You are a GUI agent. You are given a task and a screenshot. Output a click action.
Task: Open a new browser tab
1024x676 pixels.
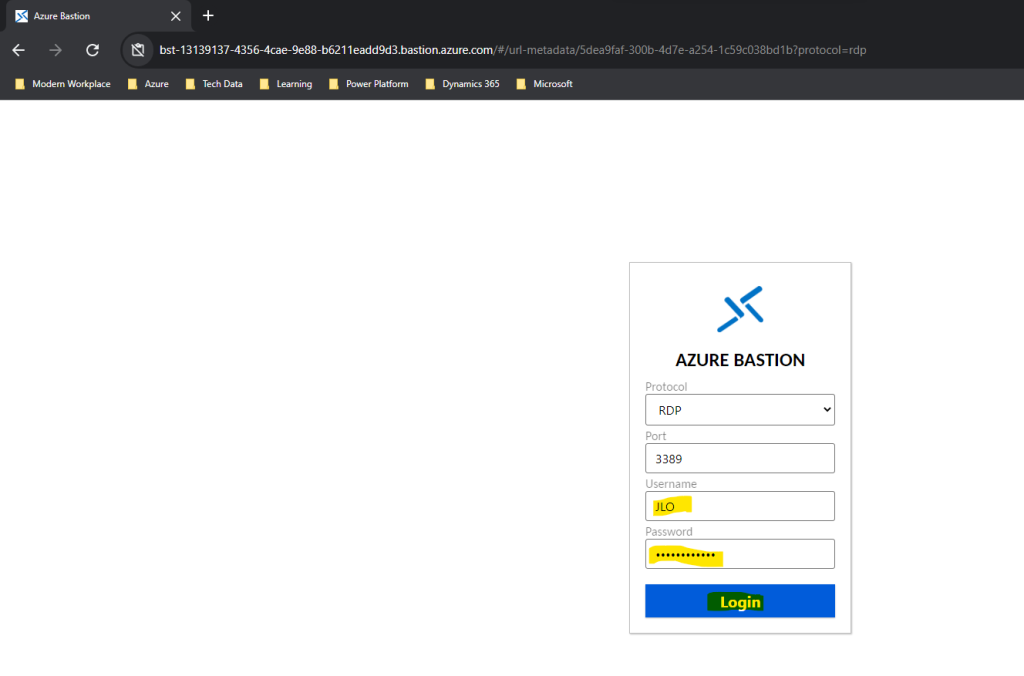[x=208, y=16]
